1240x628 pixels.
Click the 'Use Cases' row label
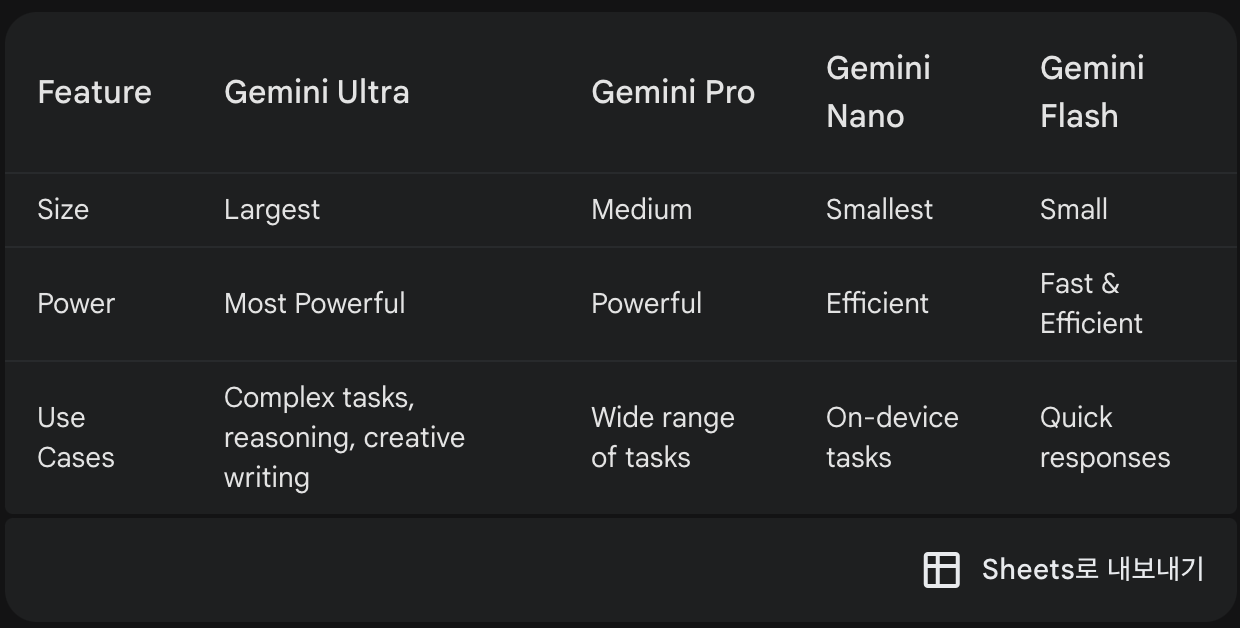76,437
